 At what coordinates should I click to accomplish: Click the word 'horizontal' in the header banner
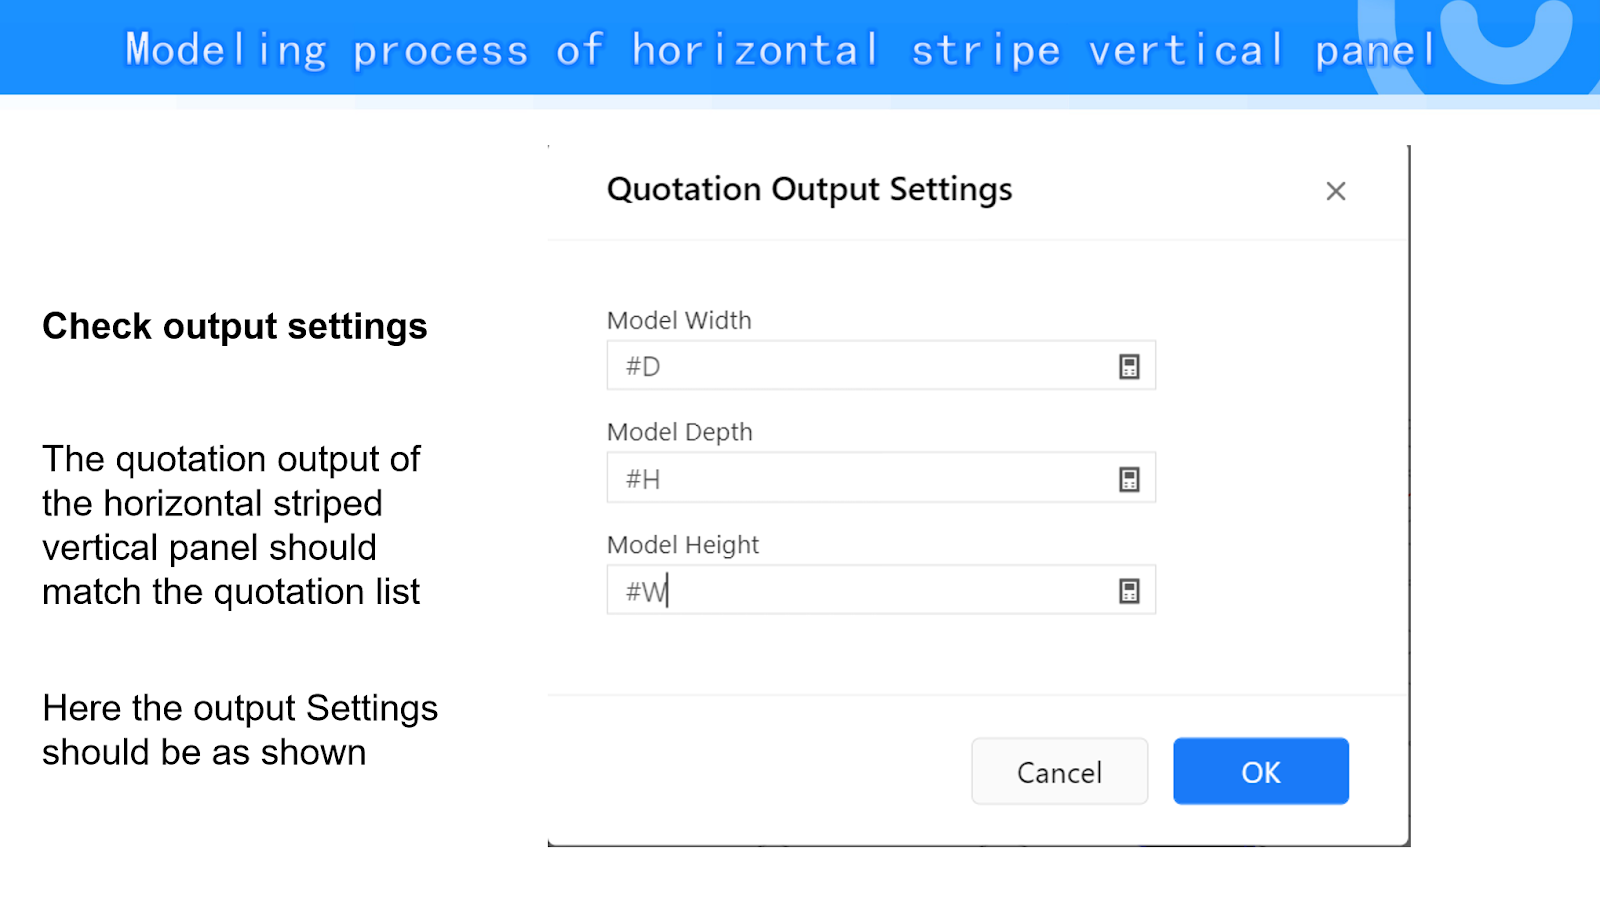pos(755,50)
